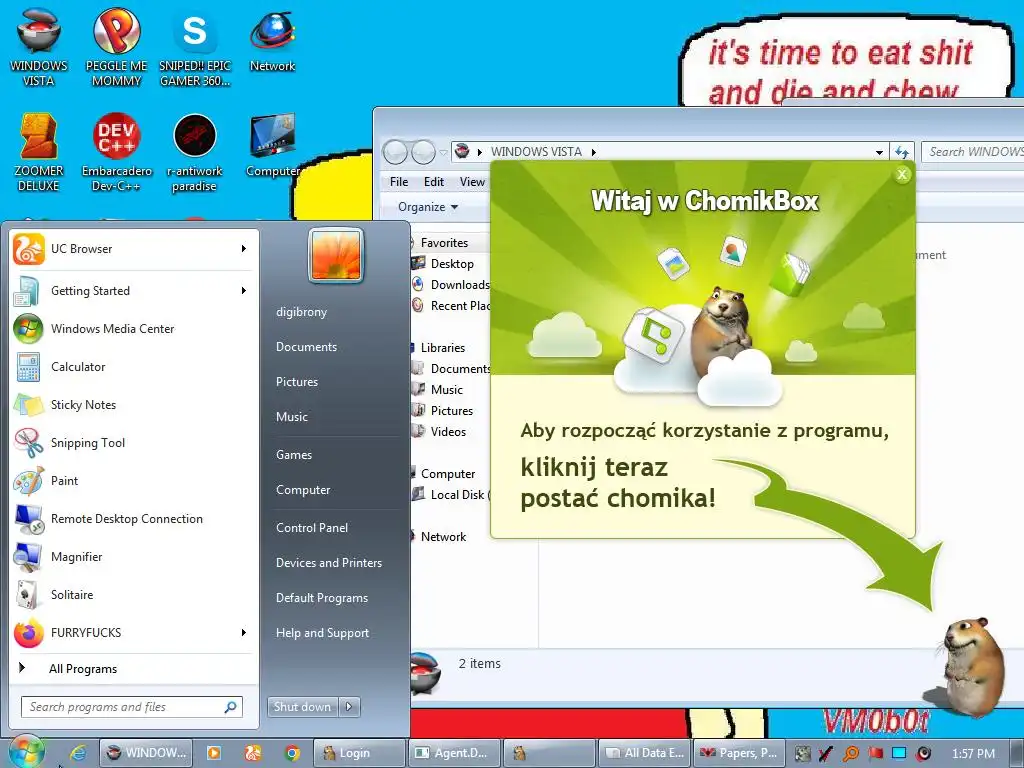
Task: Click the Firefox icon entry in Start menu
Action: [x=133, y=632]
